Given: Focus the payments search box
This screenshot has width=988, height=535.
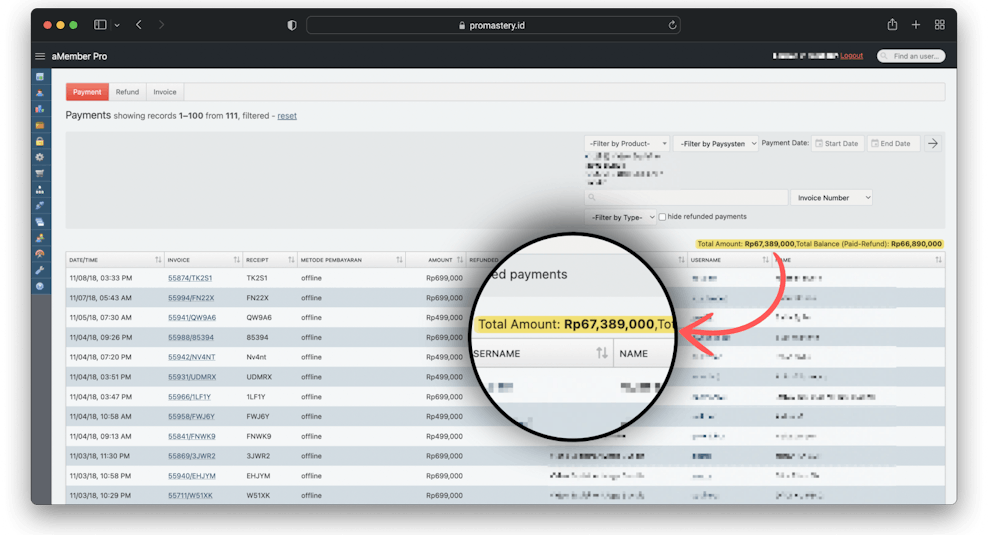Looking at the screenshot, I should pyautogui.click(x=686, y=198).
